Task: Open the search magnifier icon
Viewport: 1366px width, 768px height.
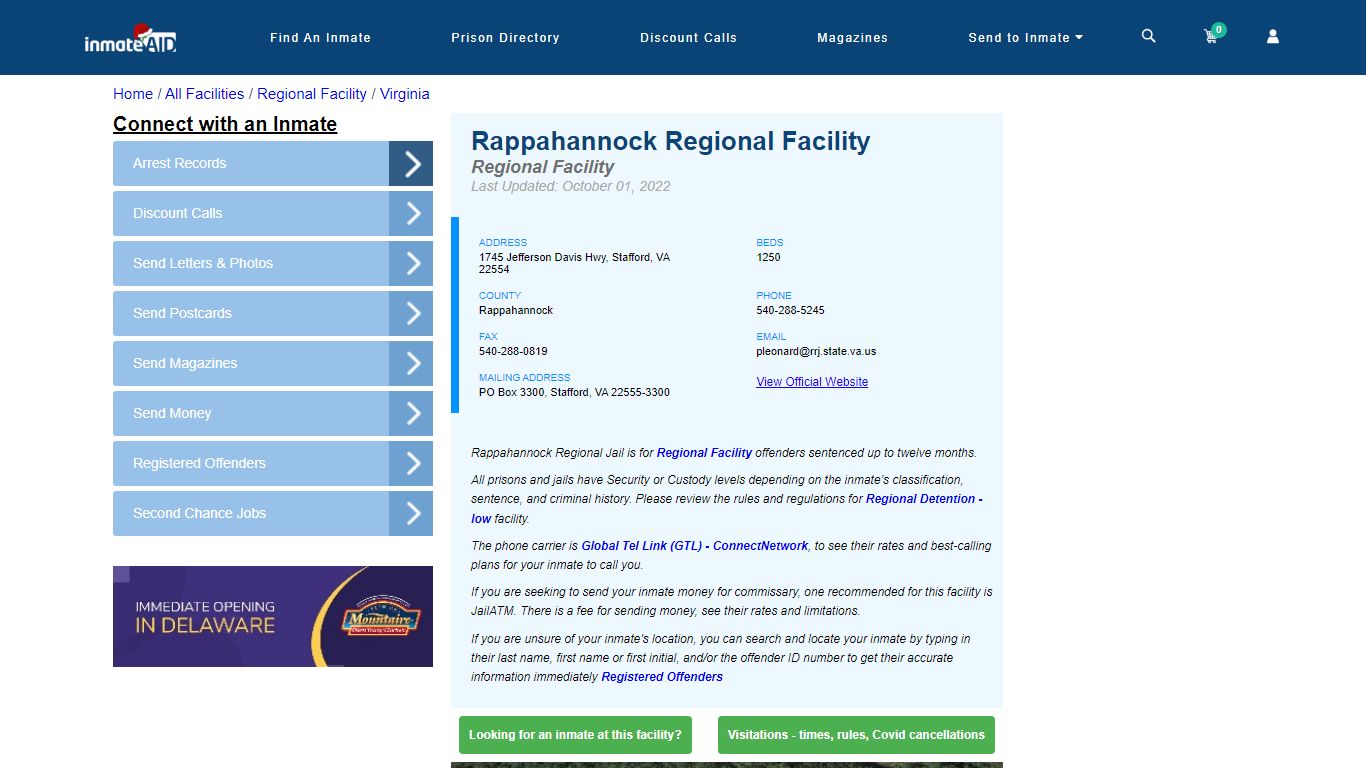Action: tap(1148, 36)
